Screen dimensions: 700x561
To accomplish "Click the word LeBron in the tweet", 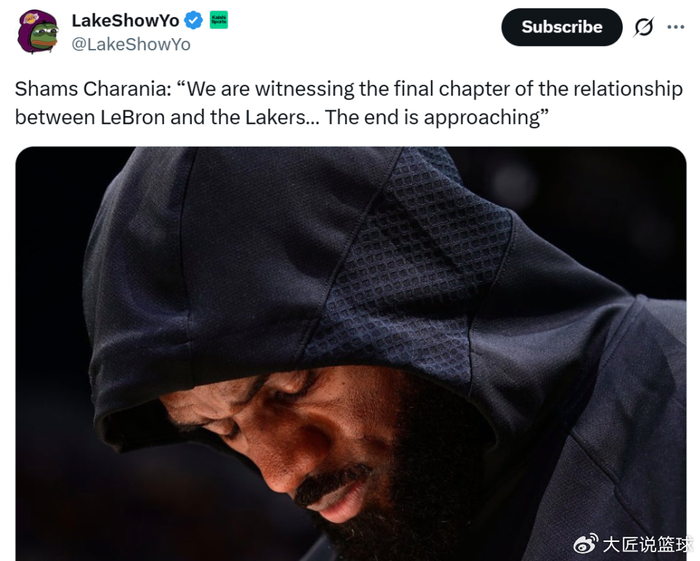I will pos(133,117).
